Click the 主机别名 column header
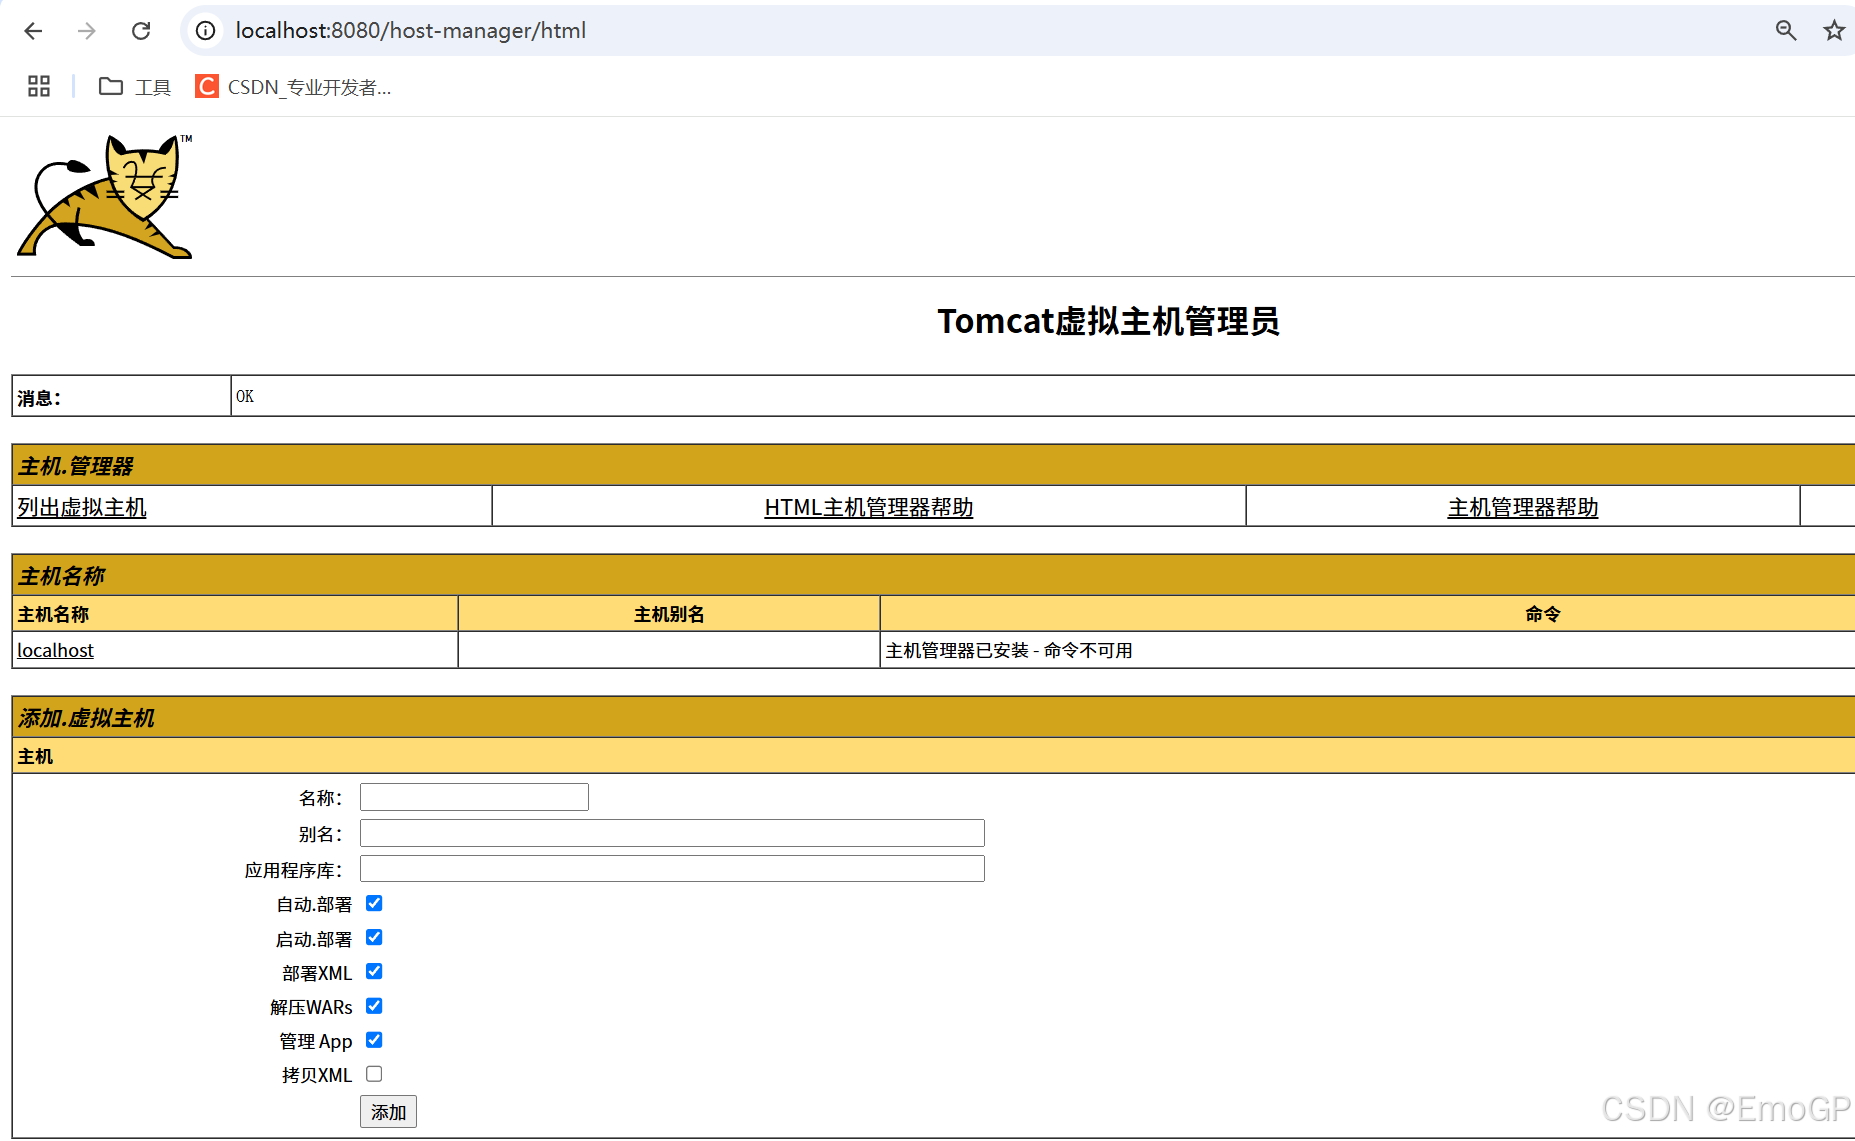Image resolution: width=1855 pixels, height=1141 pixels. coord(669,614)
